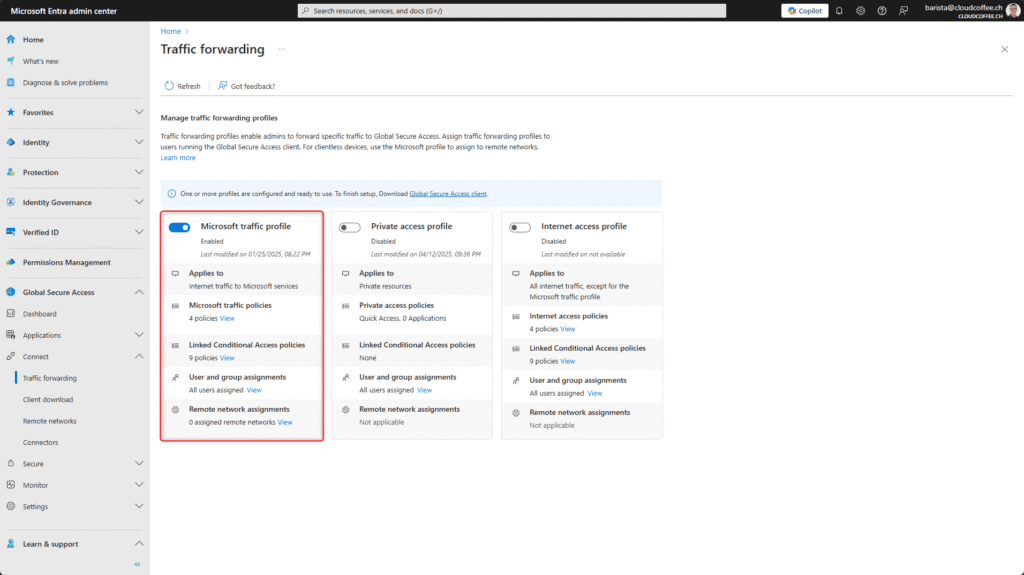Viewport: 1024px width, 575px height.
Task: Click the Got feedback? button
Action: pos(246,86)
